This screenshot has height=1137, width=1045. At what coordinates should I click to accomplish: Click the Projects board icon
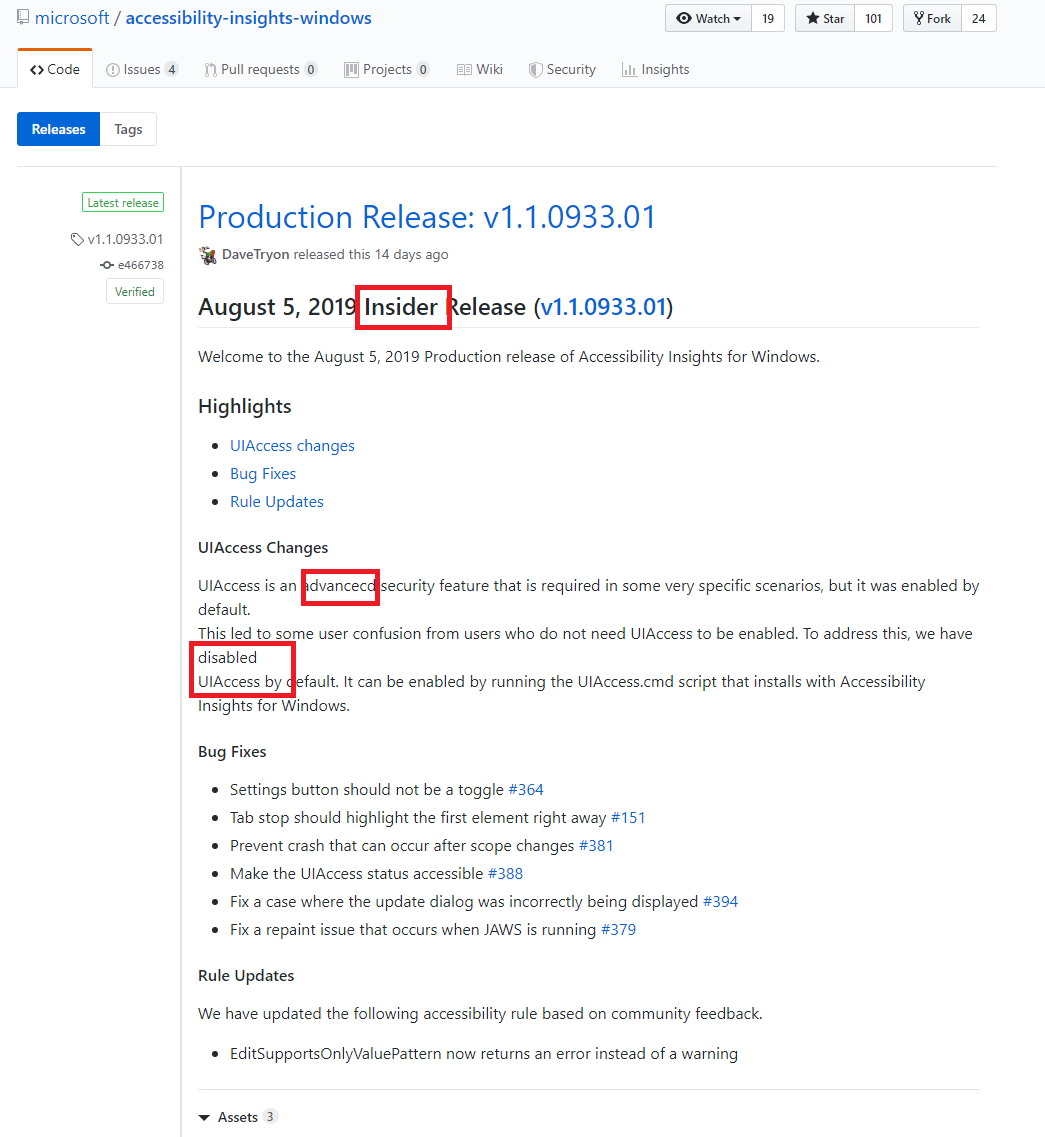(x=351, y=70)
